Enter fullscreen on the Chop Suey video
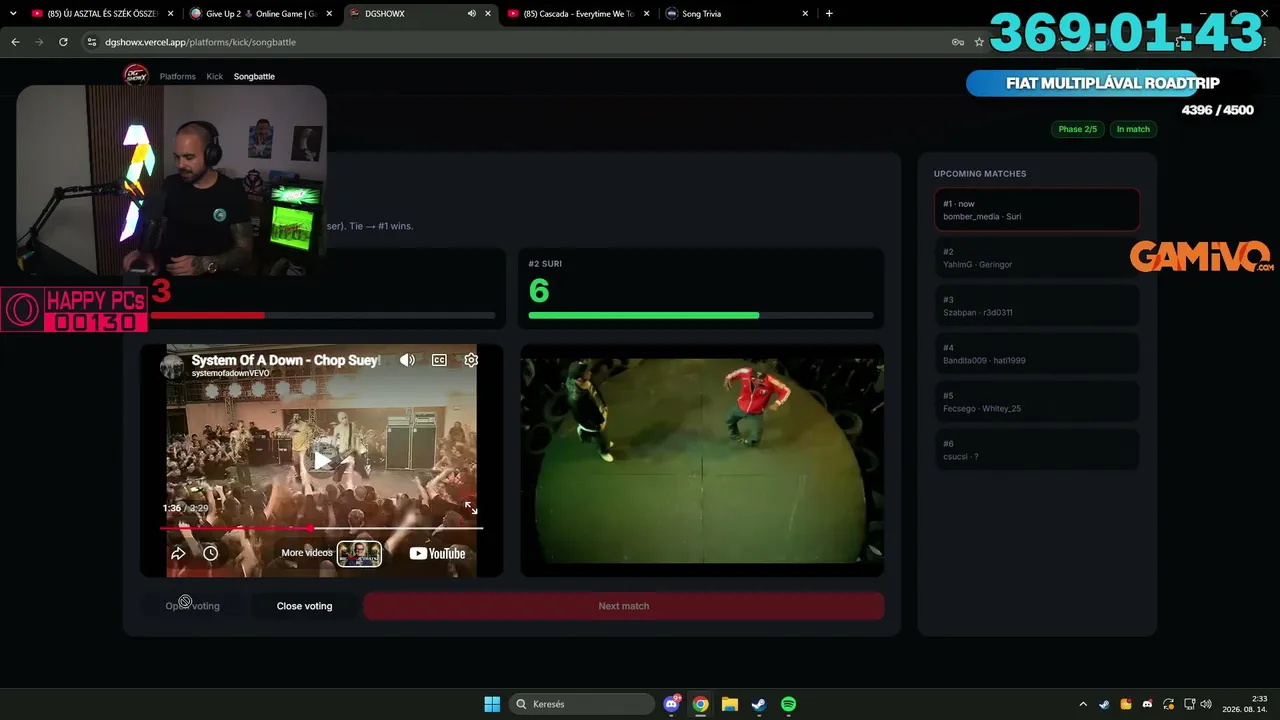The image size is (1280, 720). pos(471,508)
